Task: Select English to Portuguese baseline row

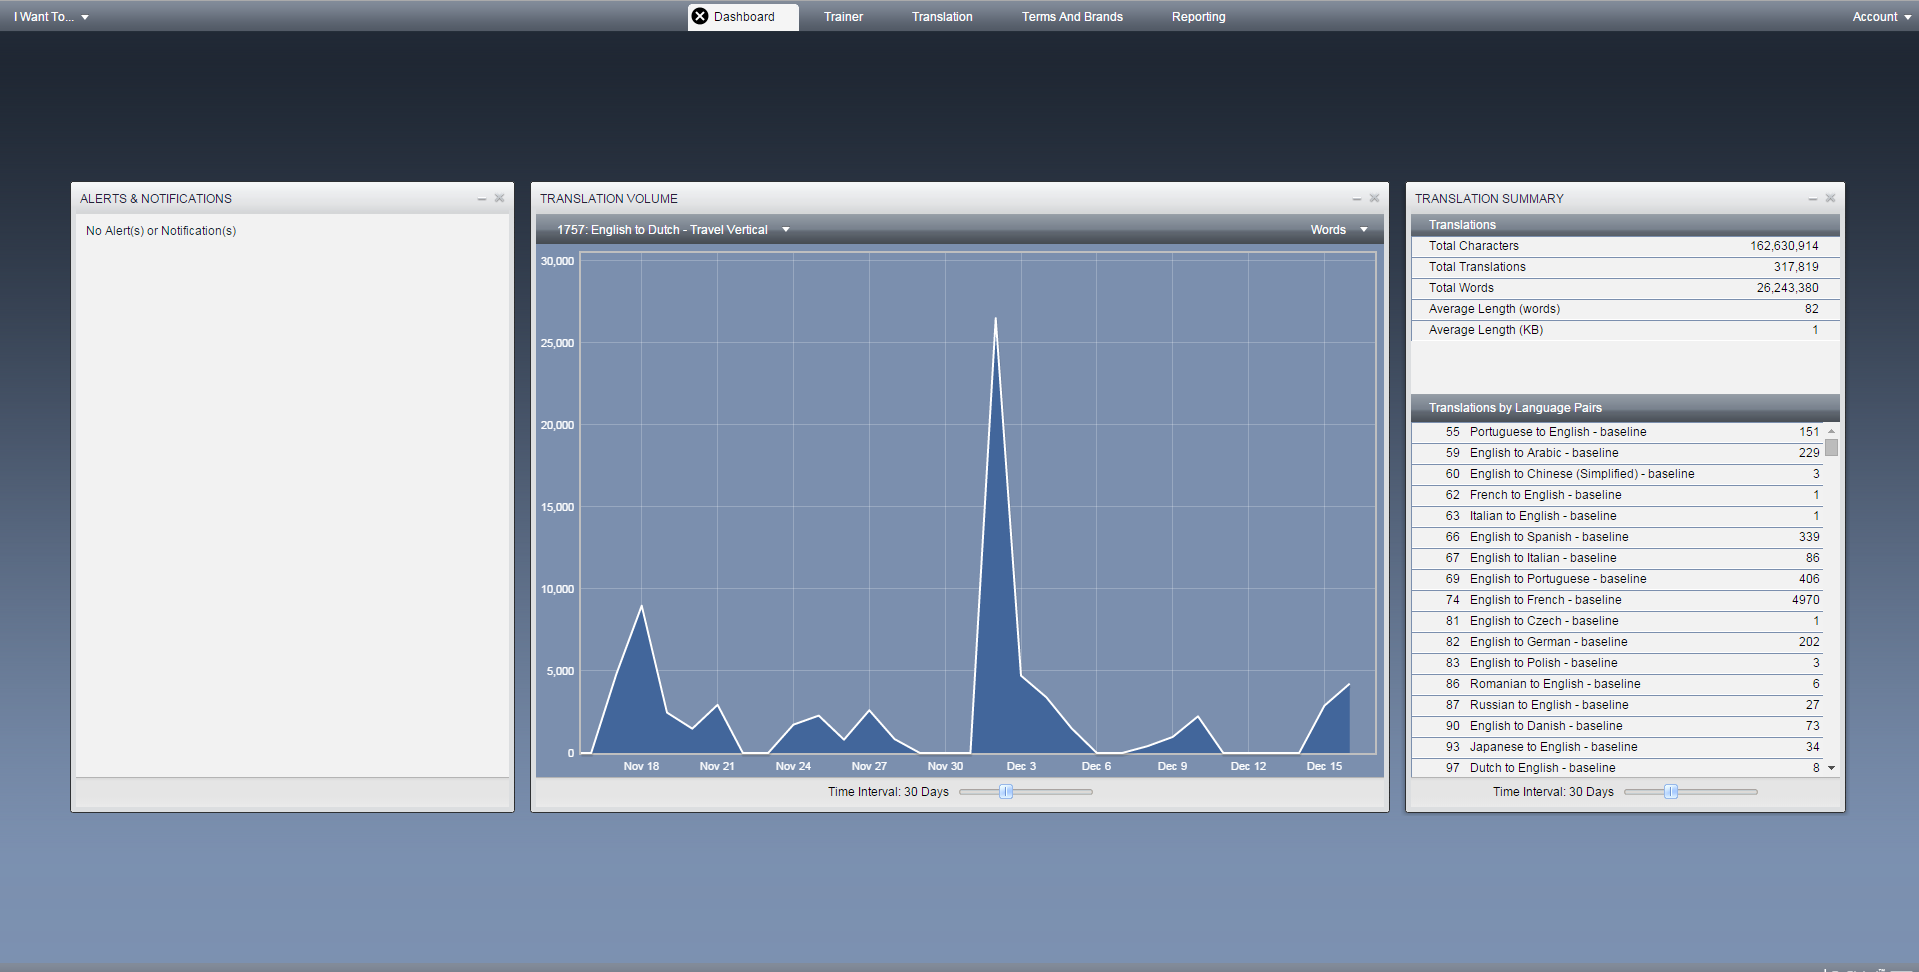Action: [x=1617, y=579]
